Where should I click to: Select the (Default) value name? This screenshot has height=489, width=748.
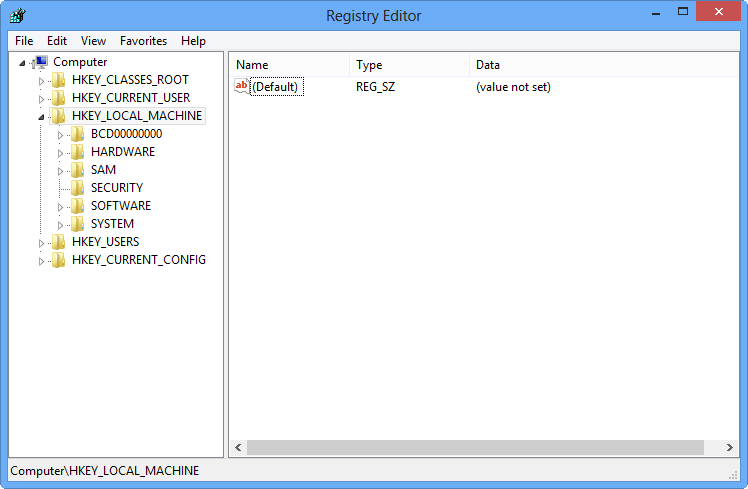tap(277, 87)
